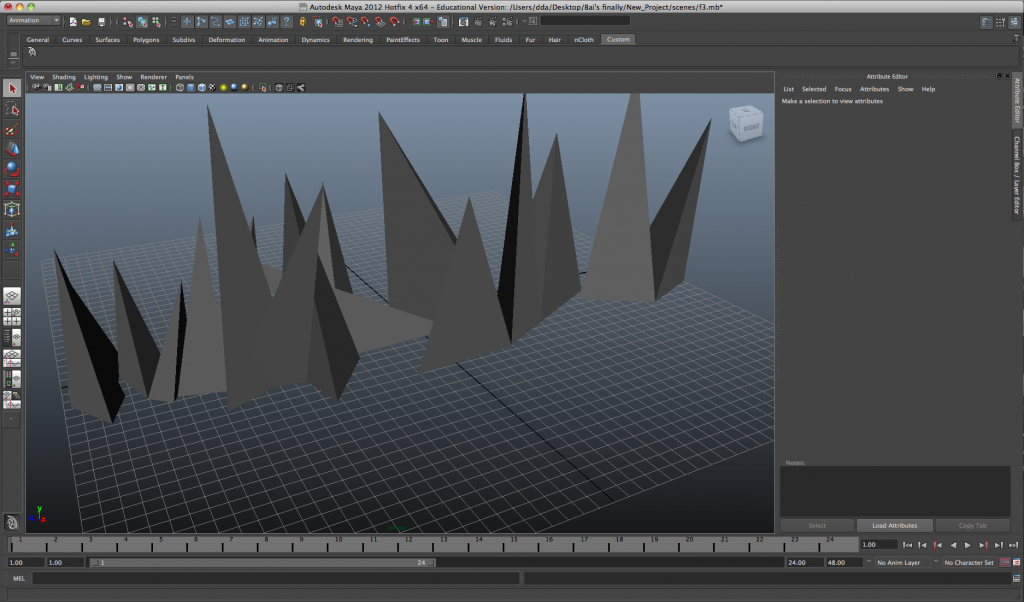
Task: Play the animation forwards
Action: click(x=967, y=545)
